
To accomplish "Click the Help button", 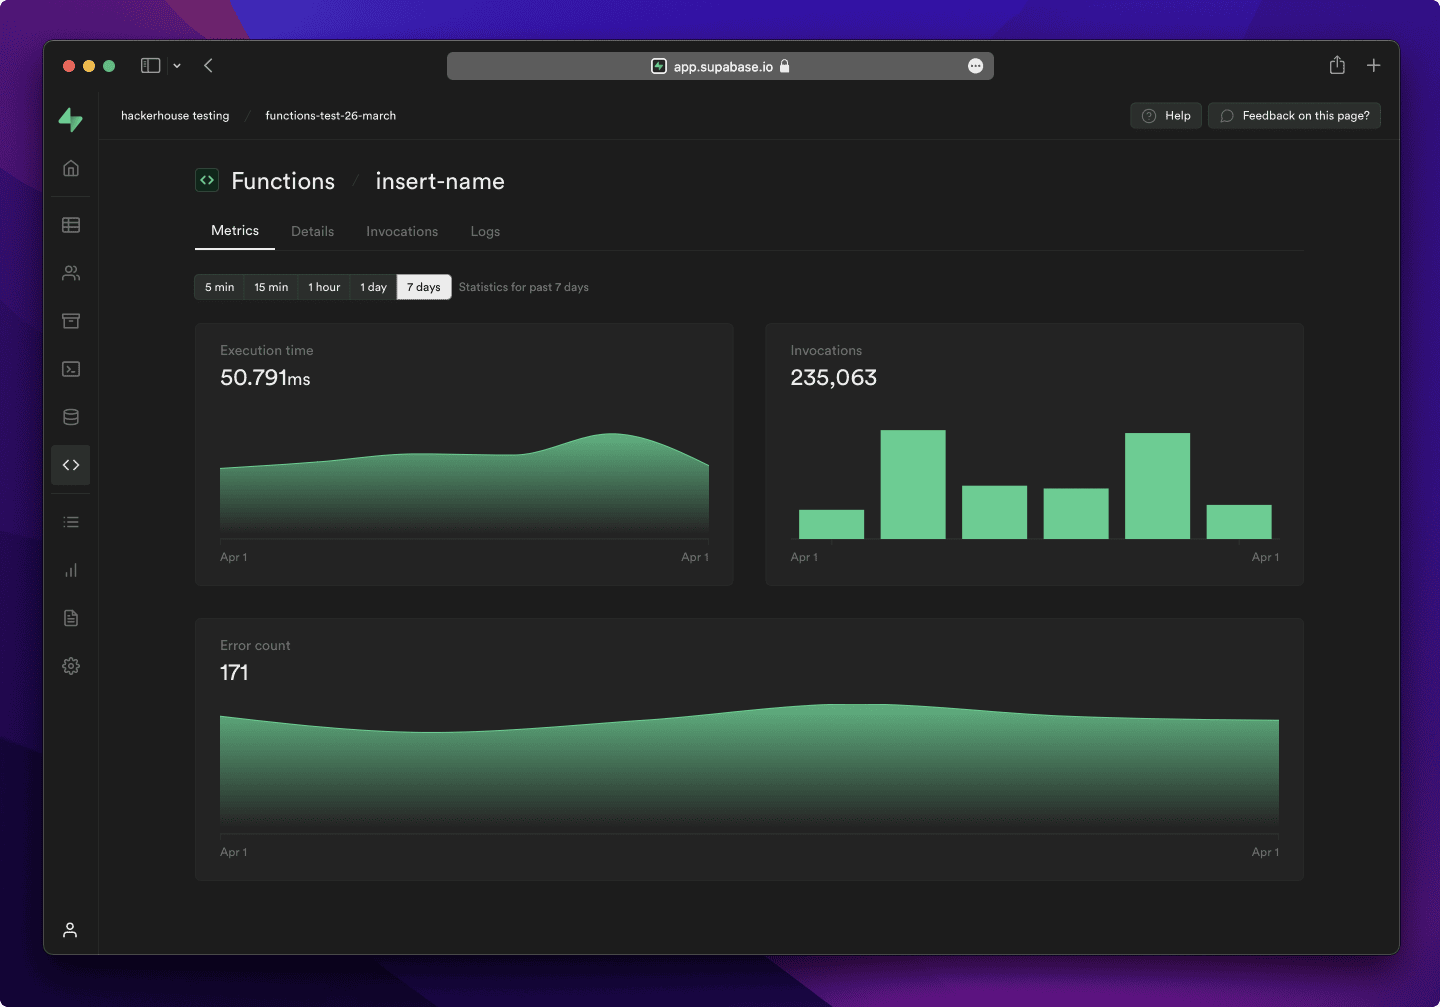I will 1165,115.
